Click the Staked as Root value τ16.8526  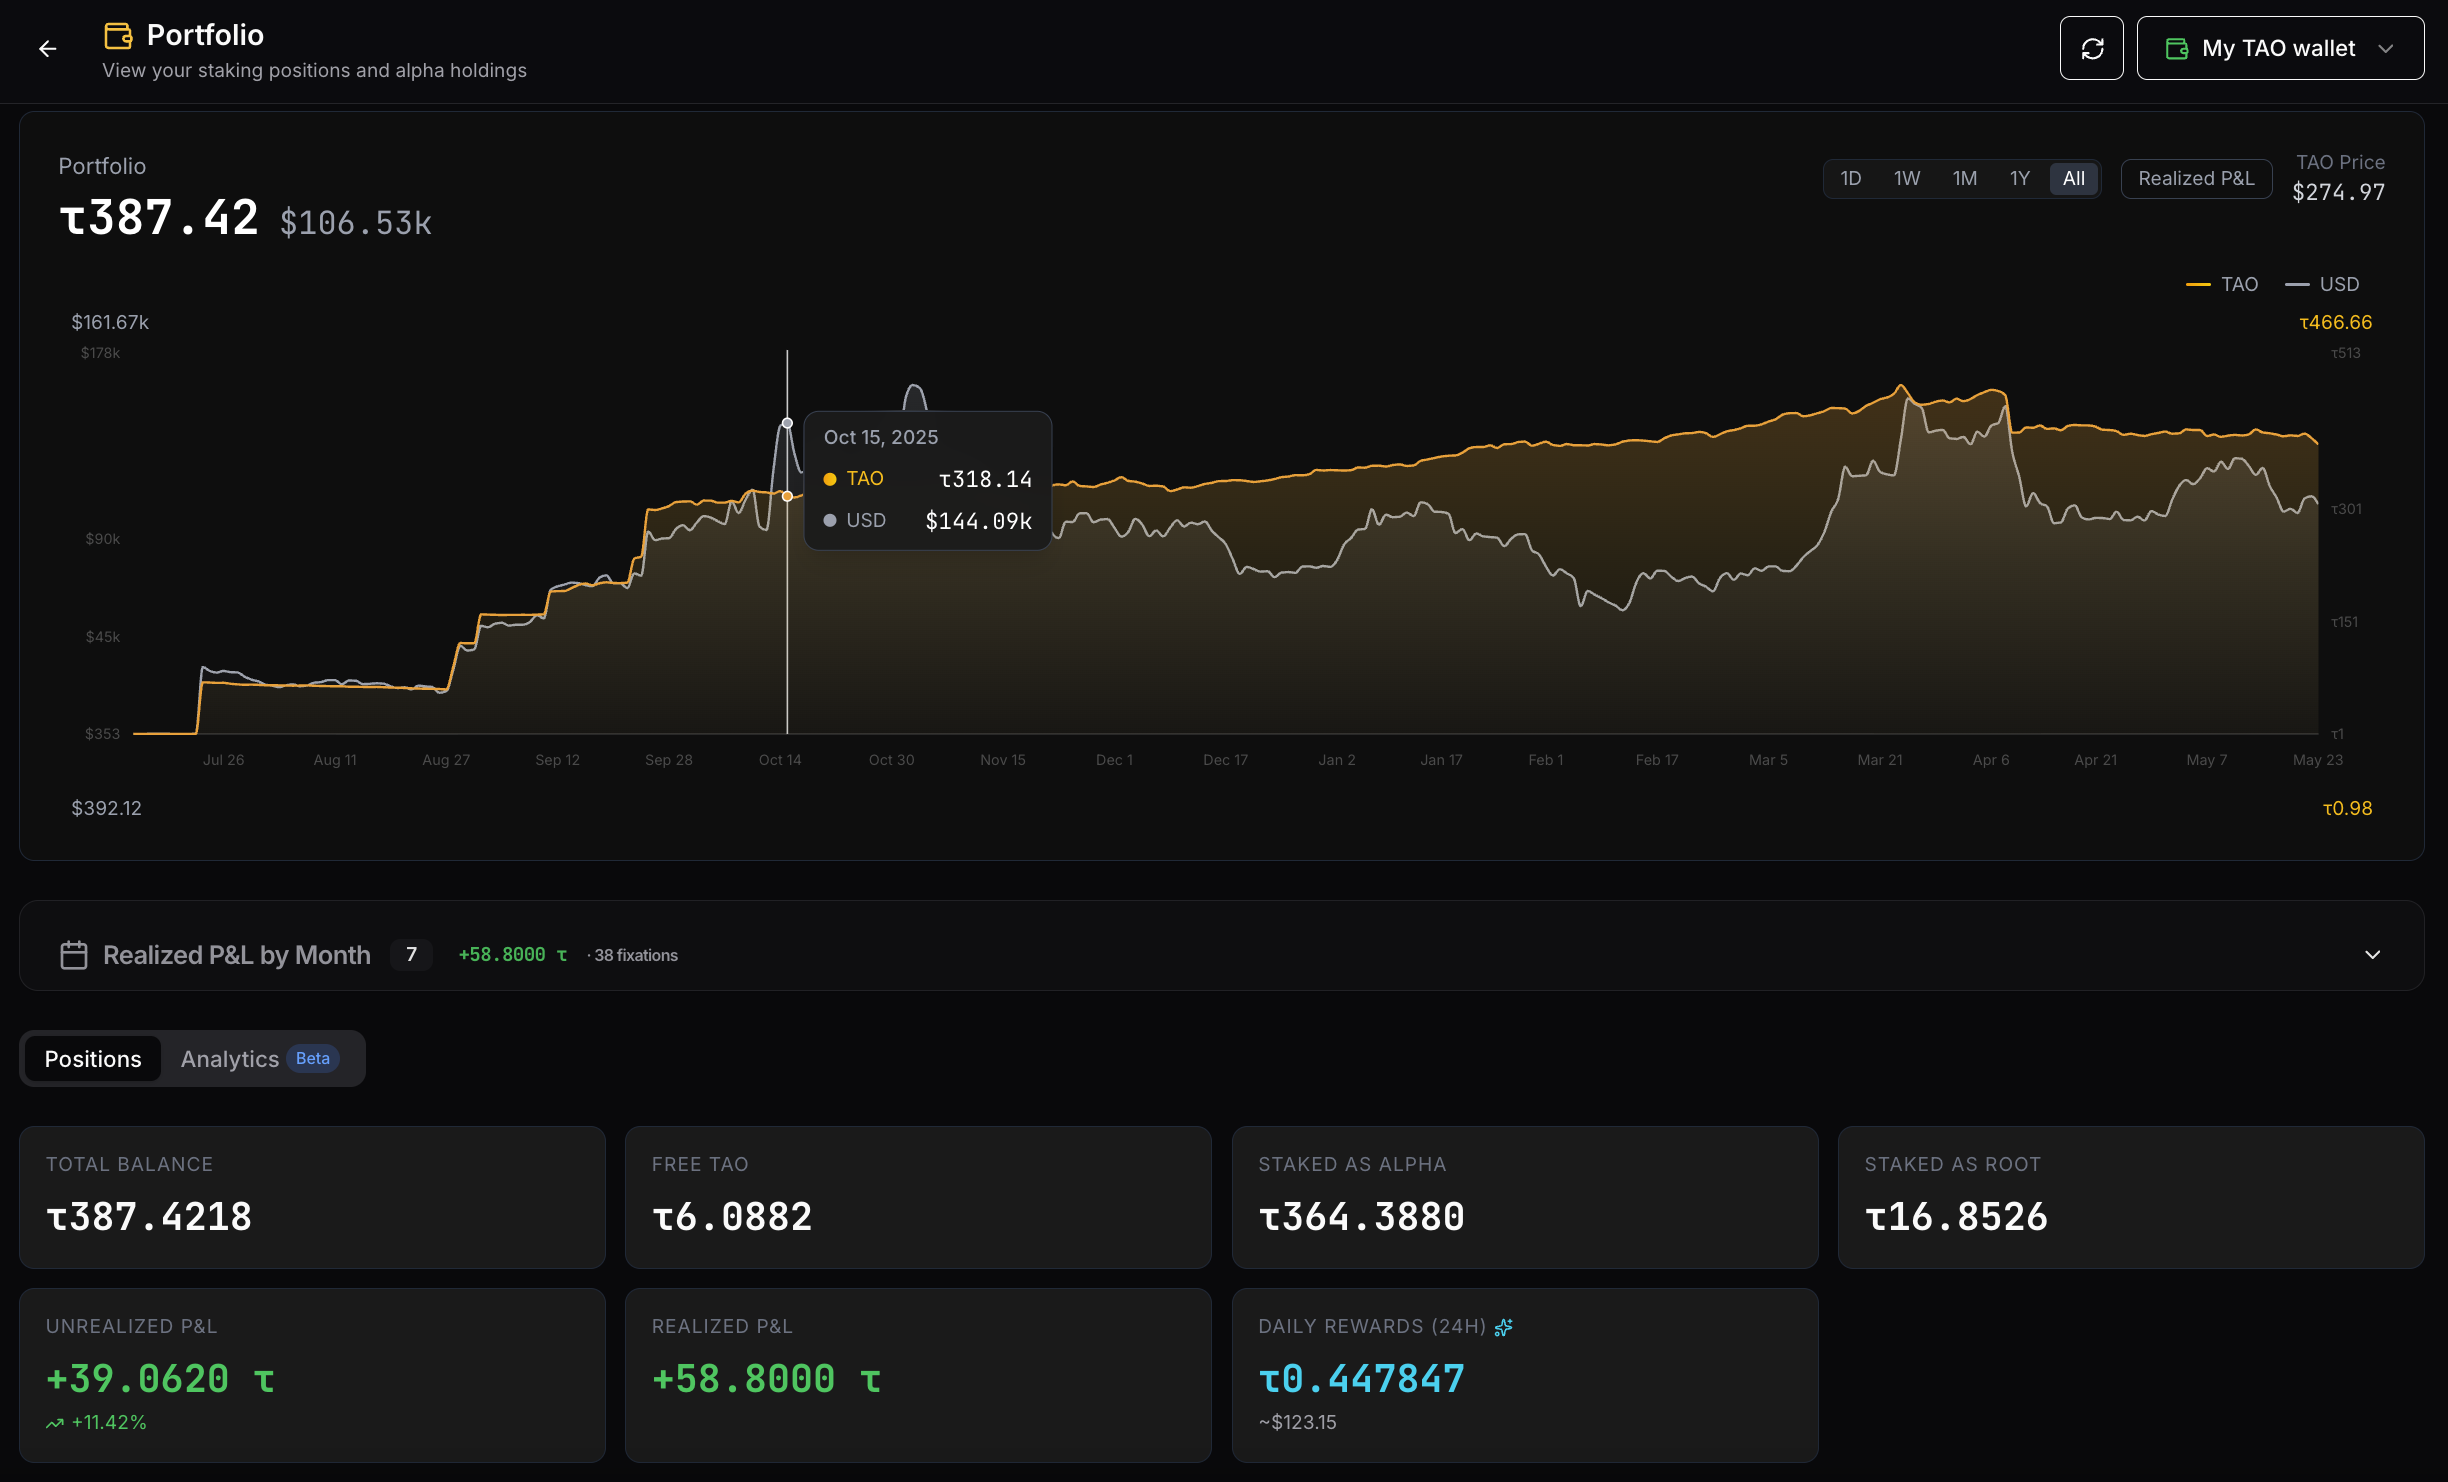[1956, 1217]
